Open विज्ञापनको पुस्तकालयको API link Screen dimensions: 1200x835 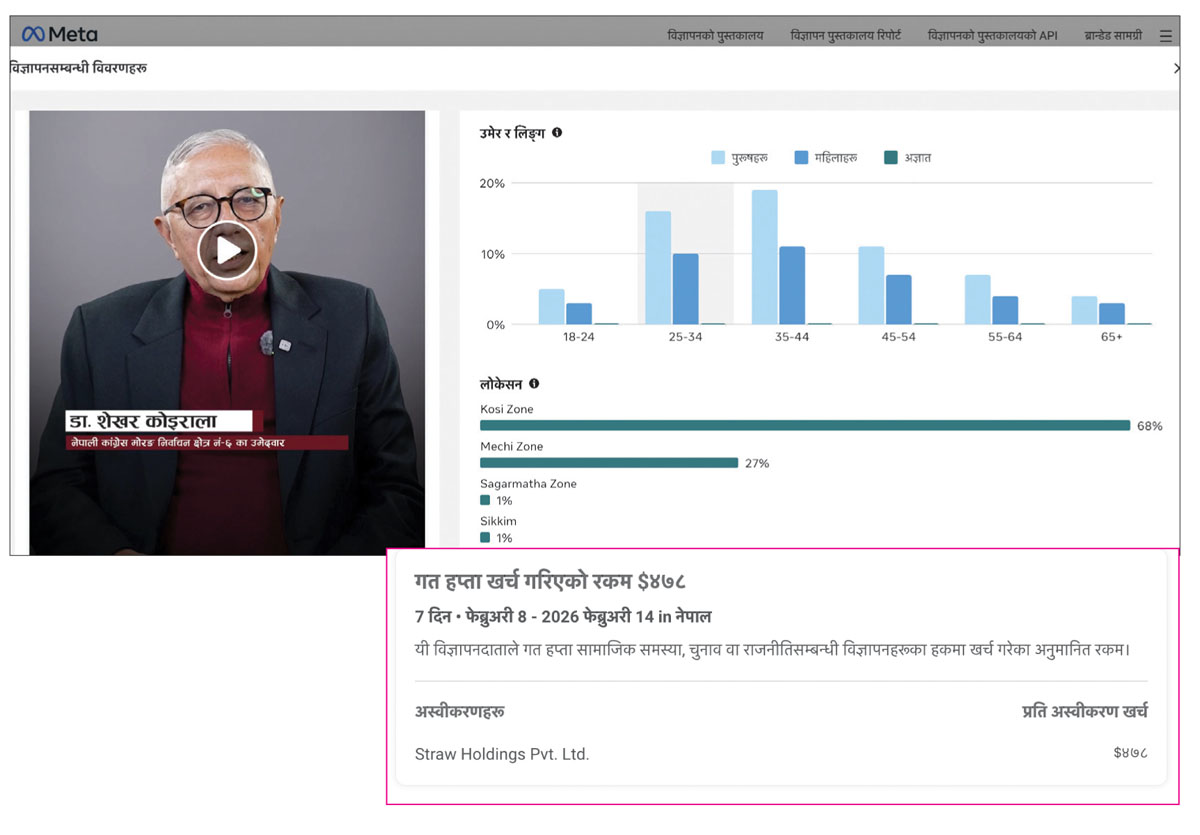pos(992,36)
